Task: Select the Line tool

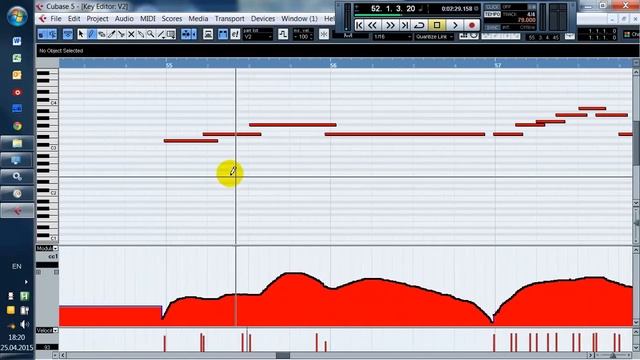Action: 161,34
